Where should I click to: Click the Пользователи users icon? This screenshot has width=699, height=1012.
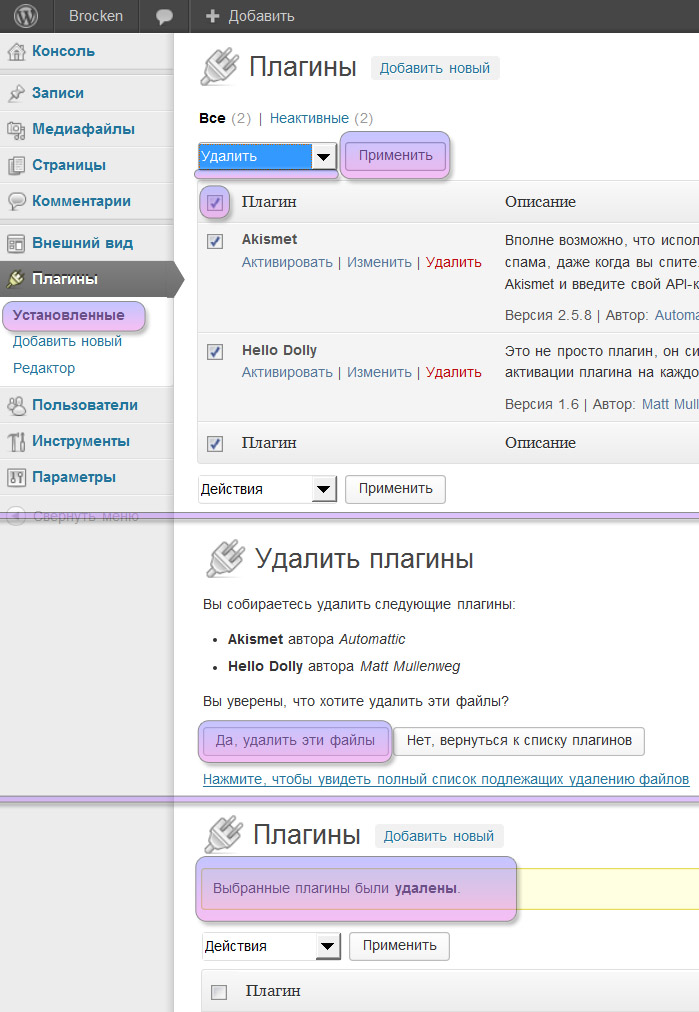tap(16, 405)
